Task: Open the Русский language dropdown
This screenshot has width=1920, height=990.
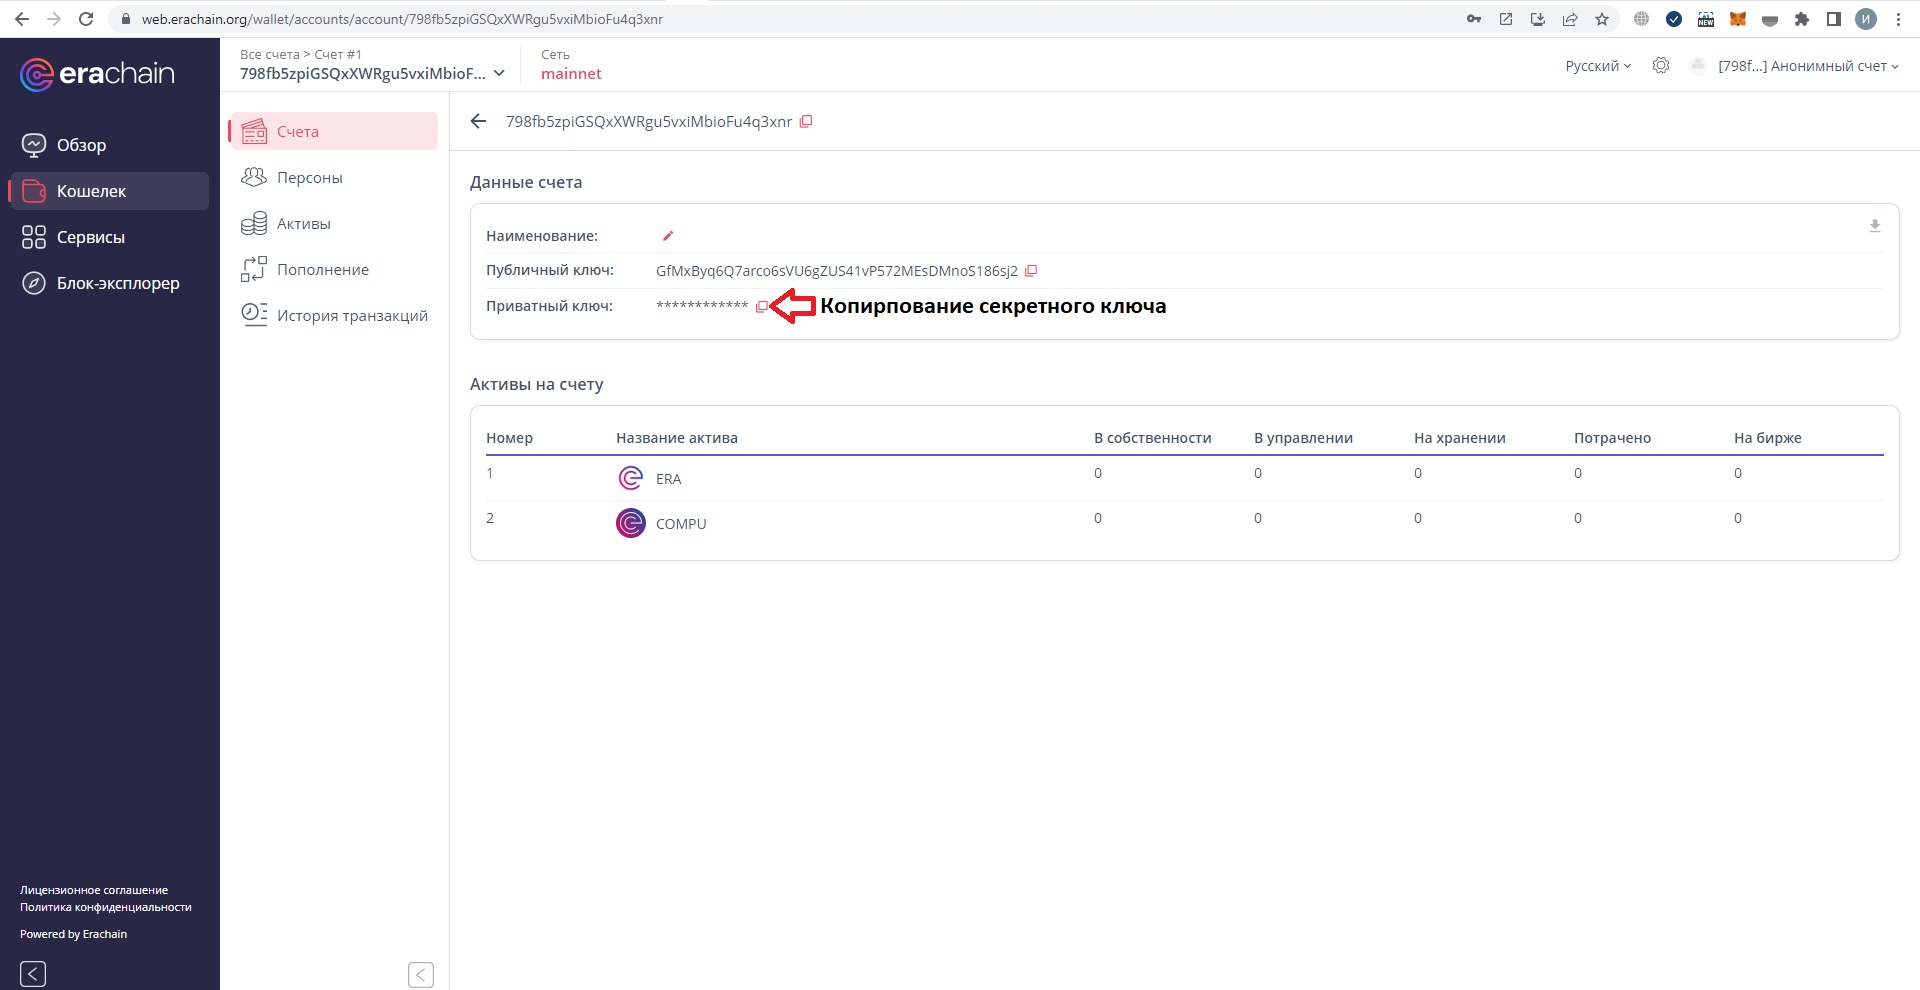Action: pyautogui.click(x=1597, y=66)
